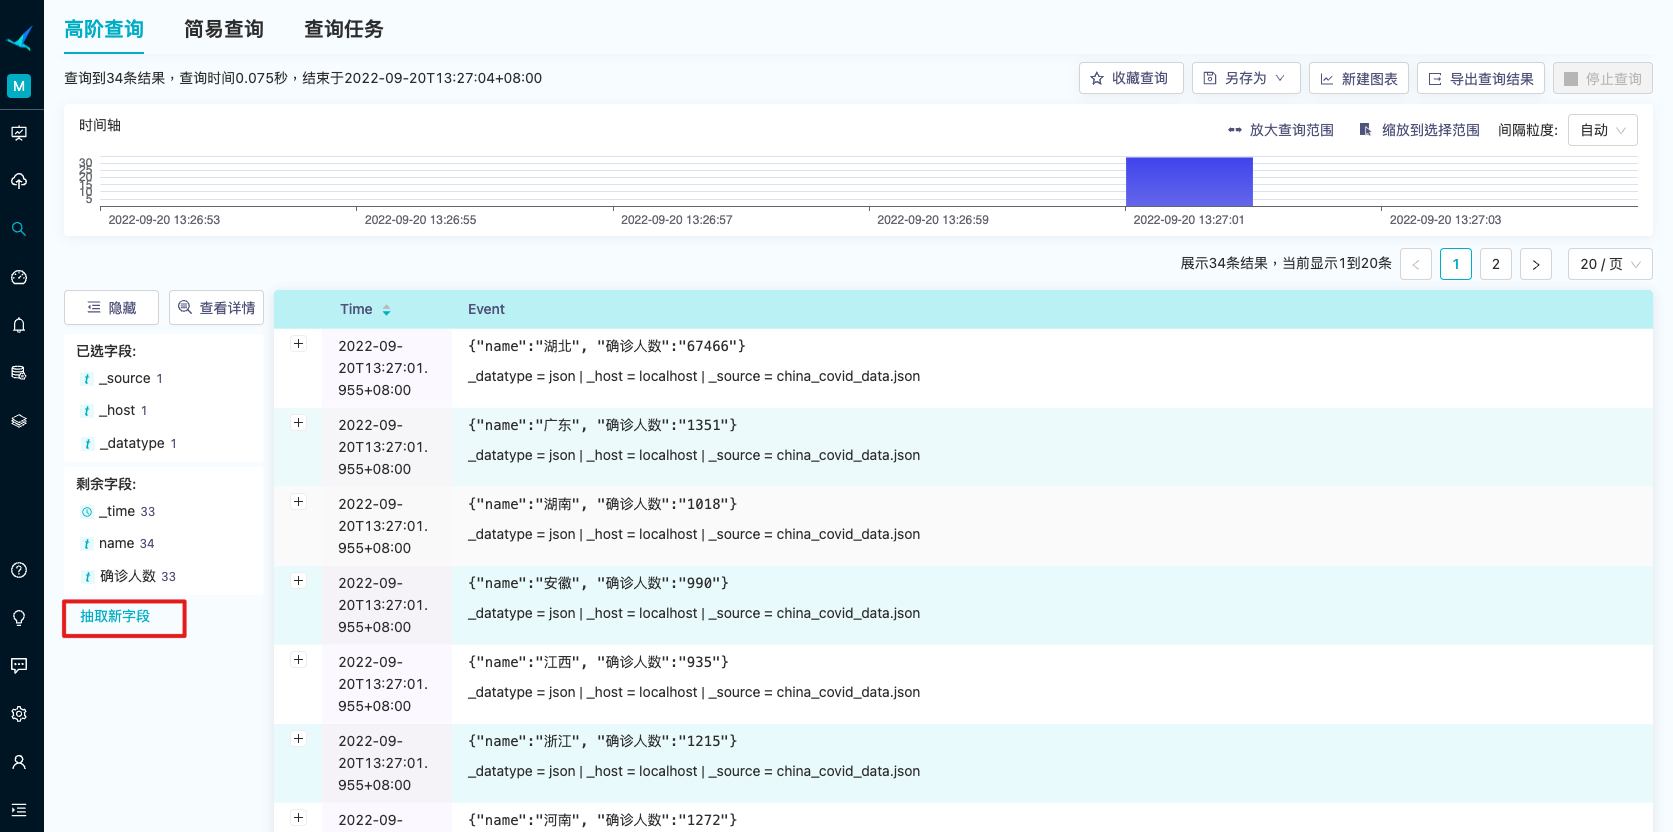
Task: Expand the 河南 event row
Action: pos(298,818)
